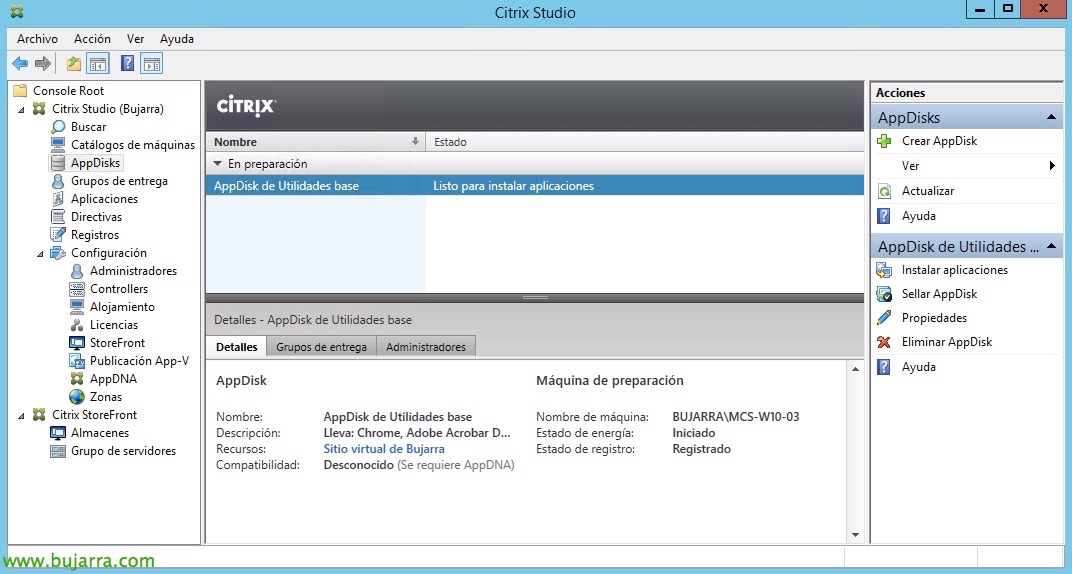1072x574 pixels.
Task: Collapse the AppDisks actions section
Action: coord(1051,118)
